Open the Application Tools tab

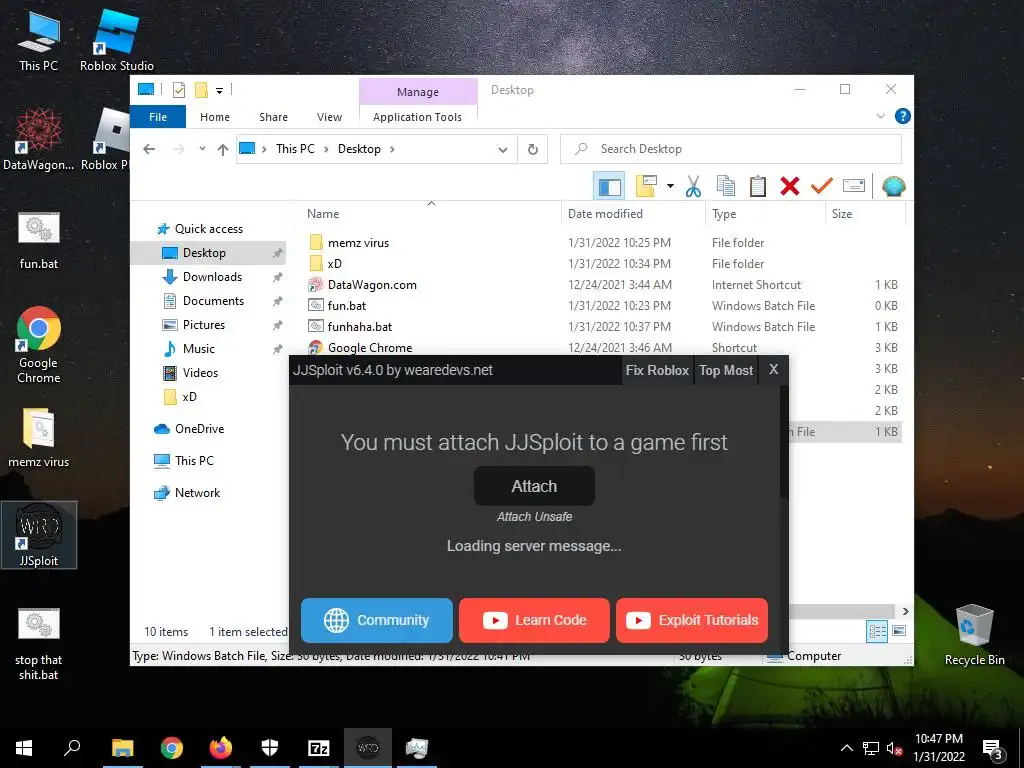pyautogui.click(x=417, y=117)
